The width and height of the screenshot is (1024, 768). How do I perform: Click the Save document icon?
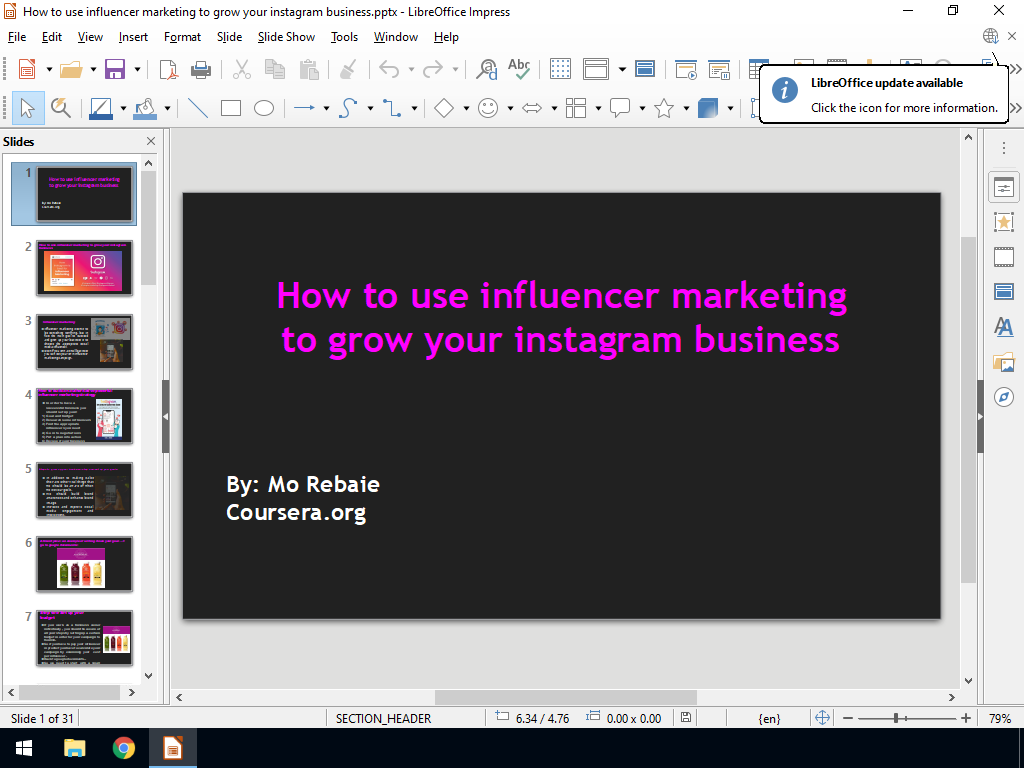[x=115, y=69]
